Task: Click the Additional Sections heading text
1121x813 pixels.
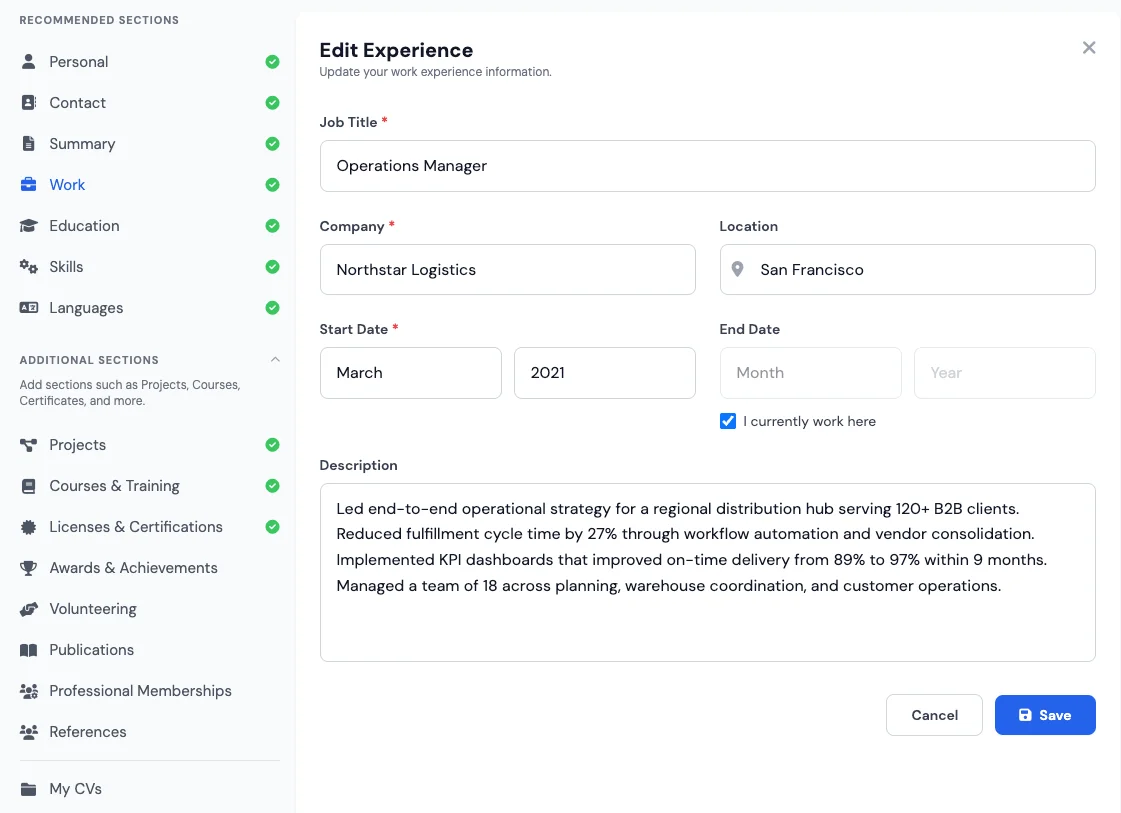Action: (x=89, y=360)
